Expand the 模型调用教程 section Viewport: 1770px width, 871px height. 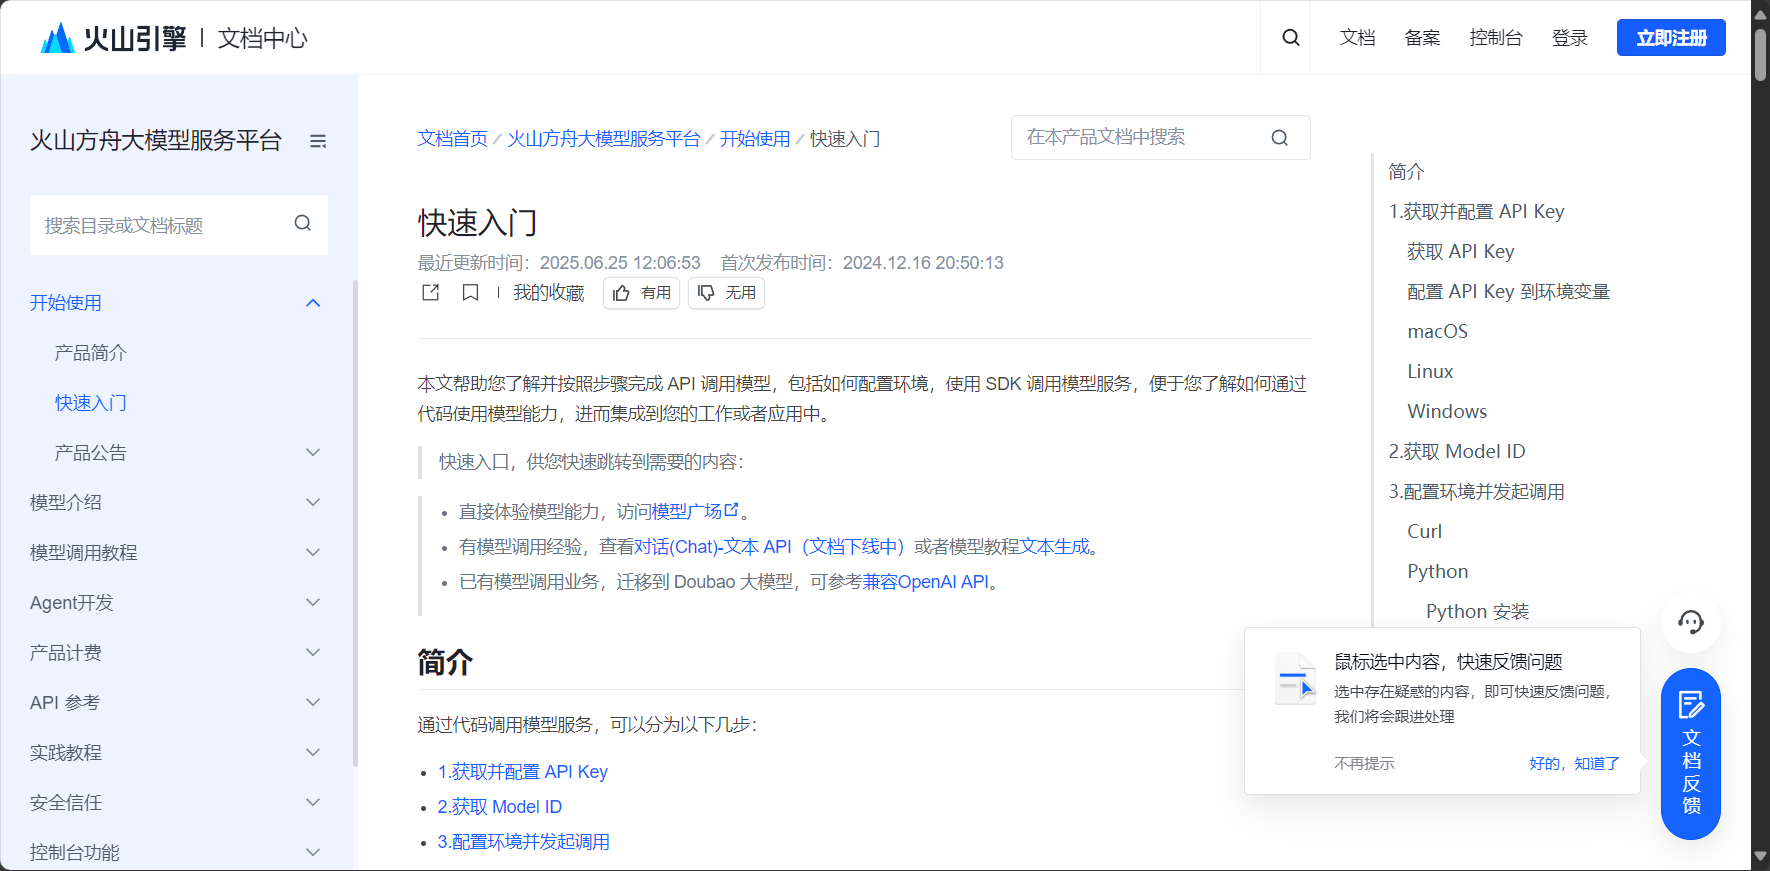(x=313, y=553)
